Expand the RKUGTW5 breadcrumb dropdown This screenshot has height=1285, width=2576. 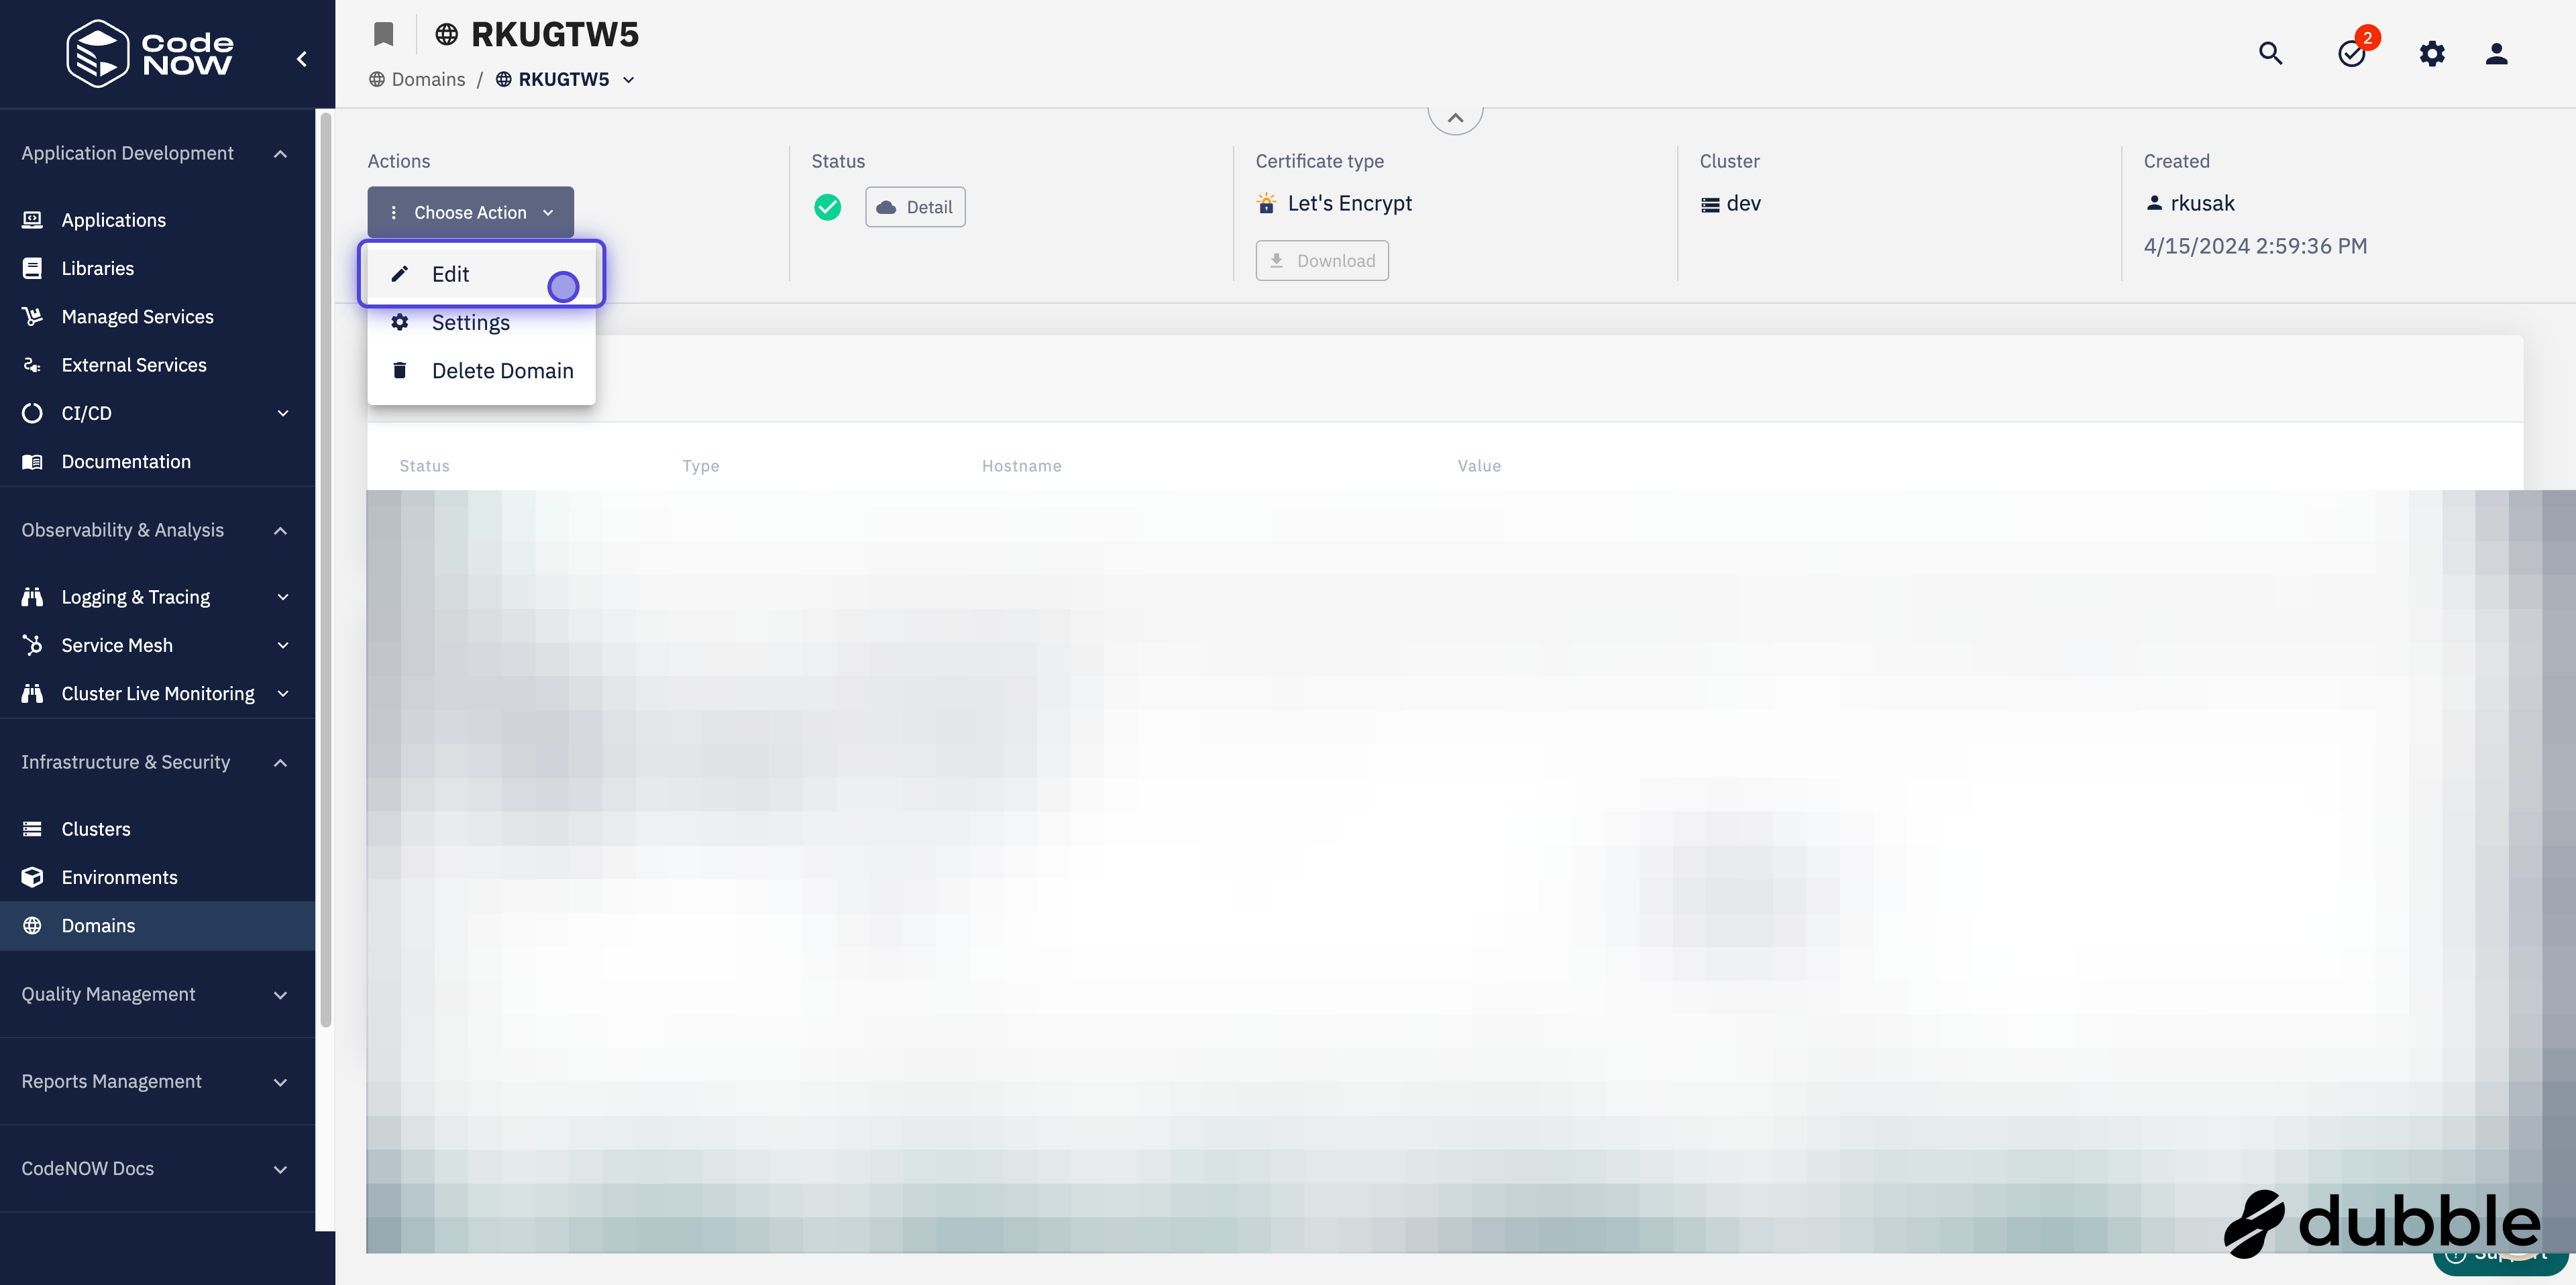(x=629, y=79)
